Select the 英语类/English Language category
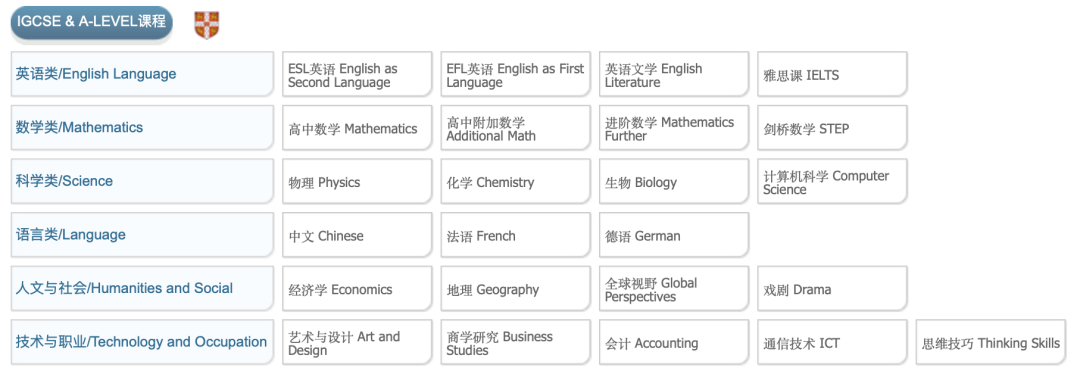Viewport: 1080px width, 374px height. (x=142, y=74)
